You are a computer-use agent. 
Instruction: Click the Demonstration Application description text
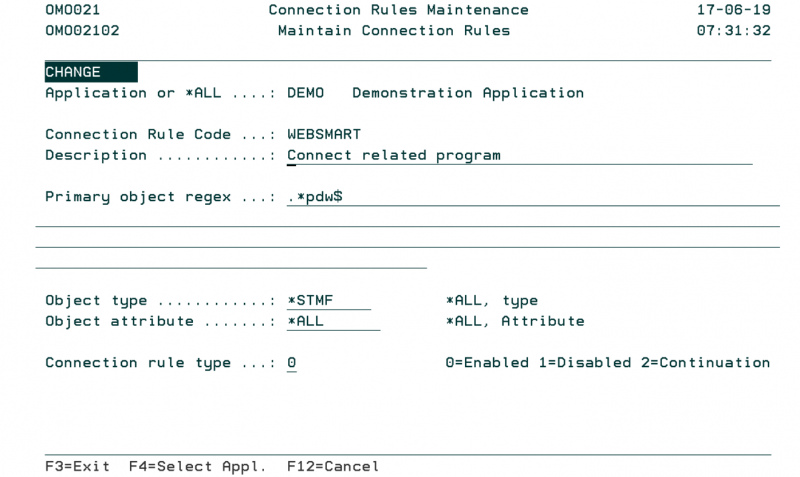point(468,93)
